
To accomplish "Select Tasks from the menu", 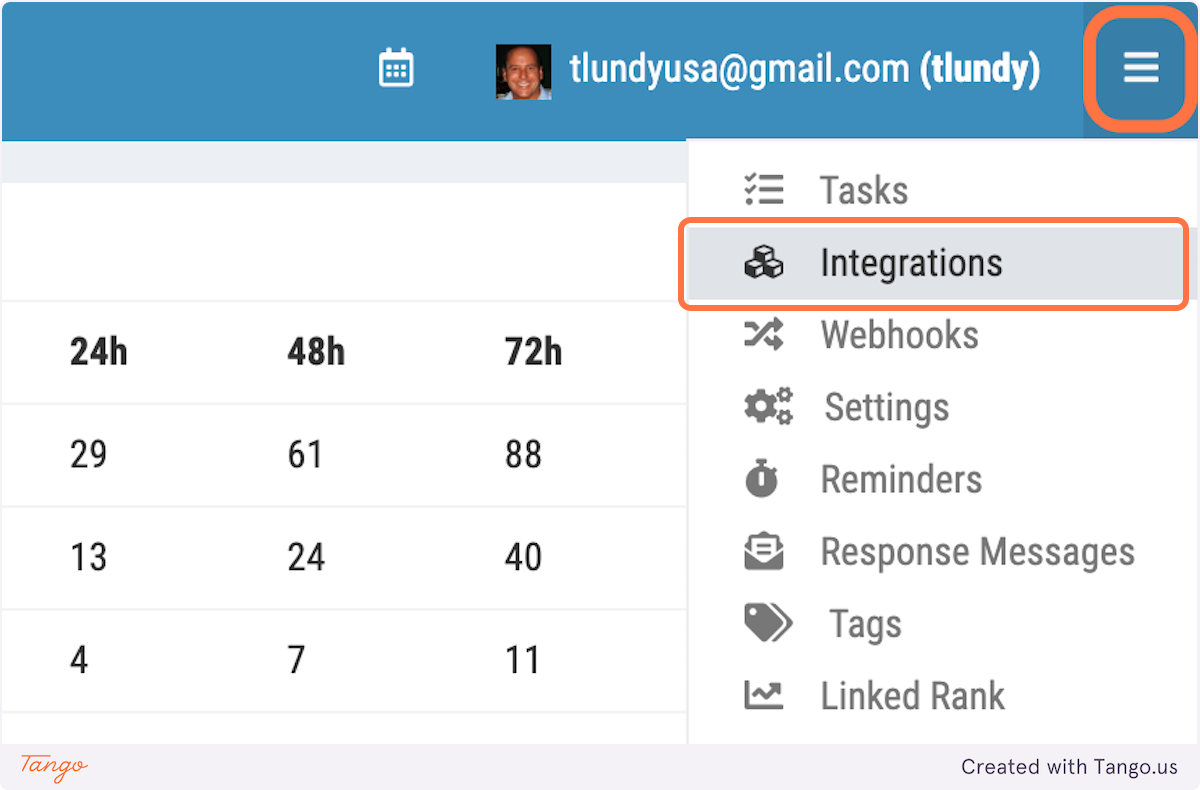I will click(x=864, y=190).
